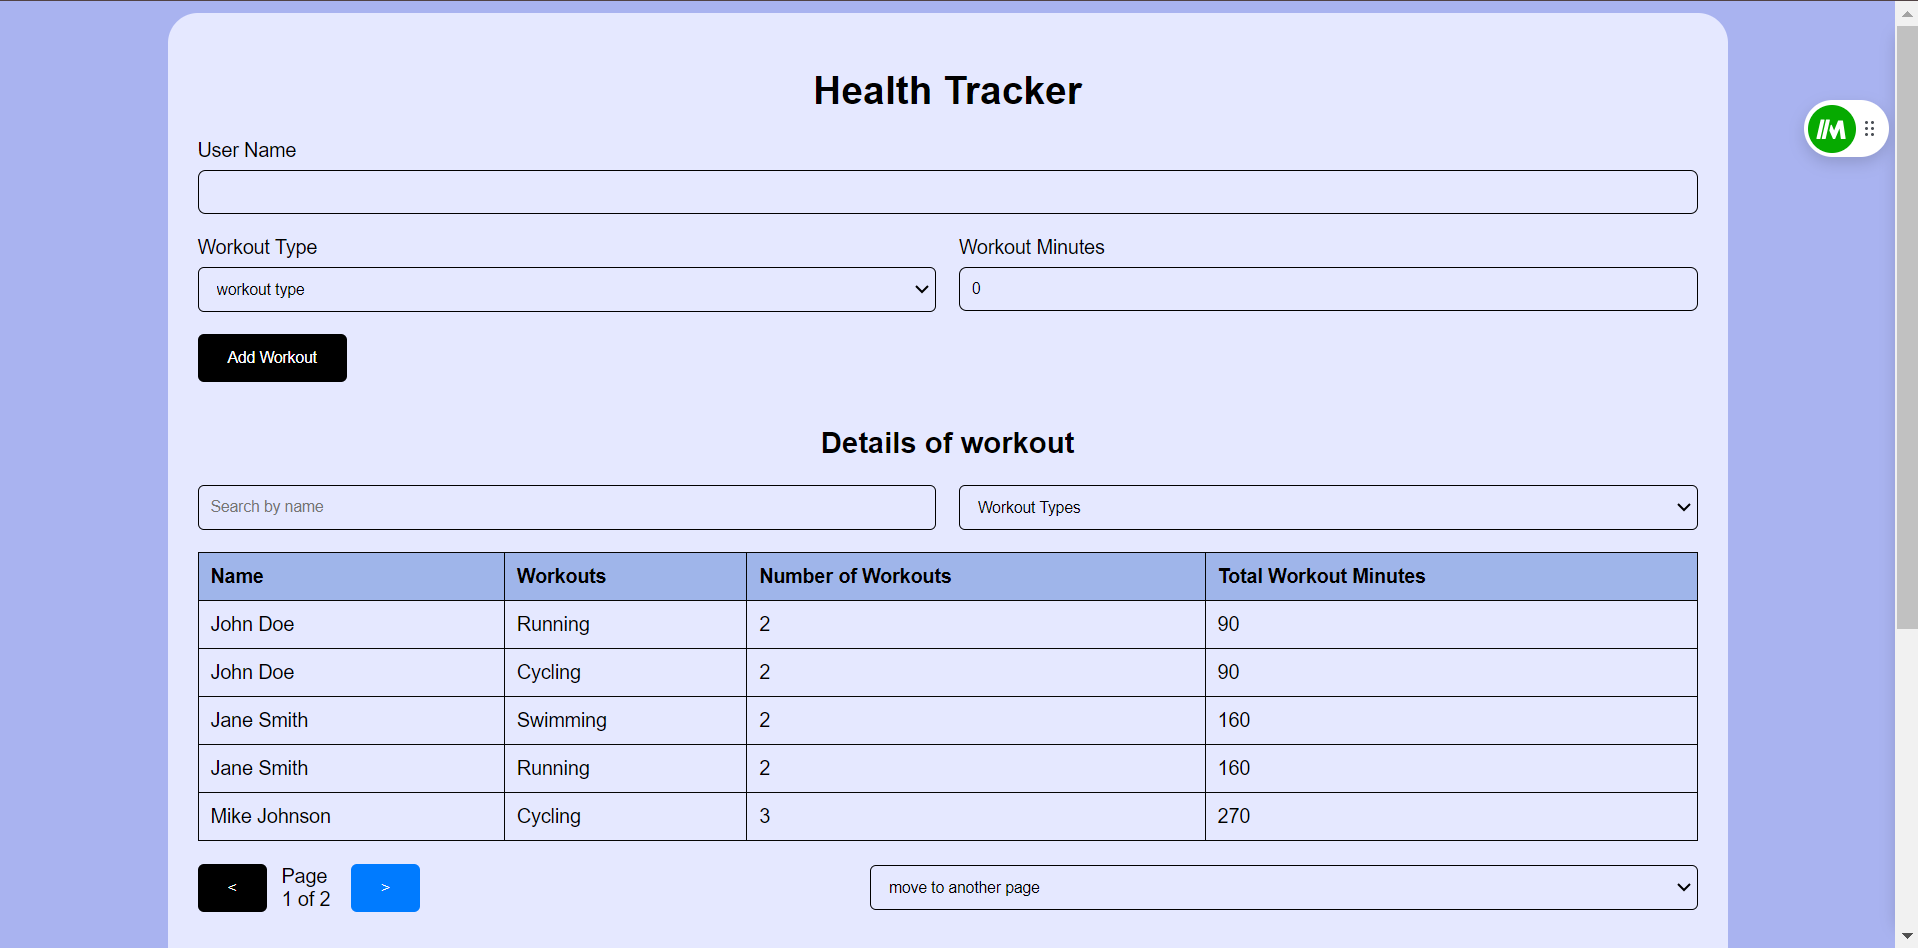Click the green IM extension icon

coord(1831,129)
